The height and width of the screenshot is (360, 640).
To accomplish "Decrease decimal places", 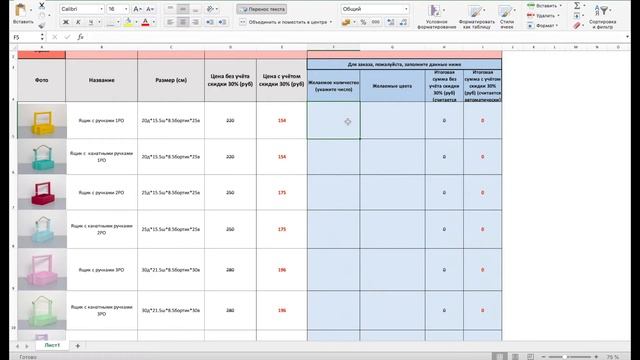I will point(403,22).
